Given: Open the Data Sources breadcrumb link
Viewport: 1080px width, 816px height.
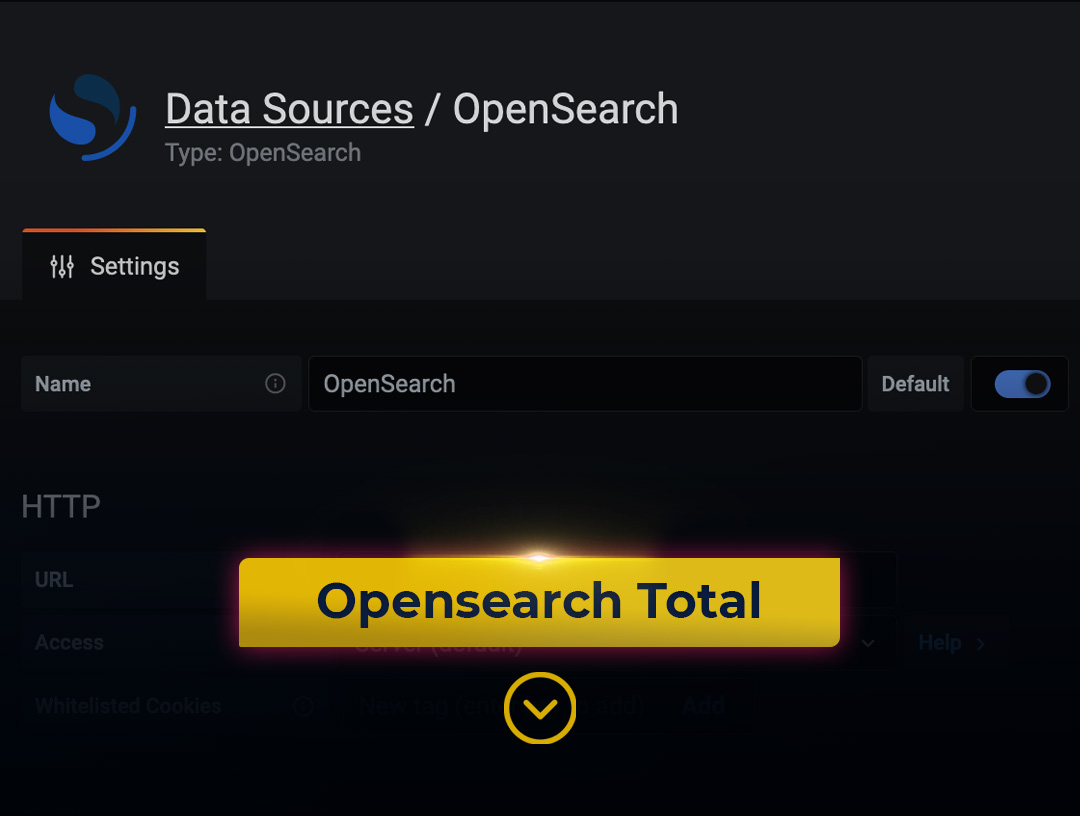Looking at the screenshot, I should [x=289, y=109].
